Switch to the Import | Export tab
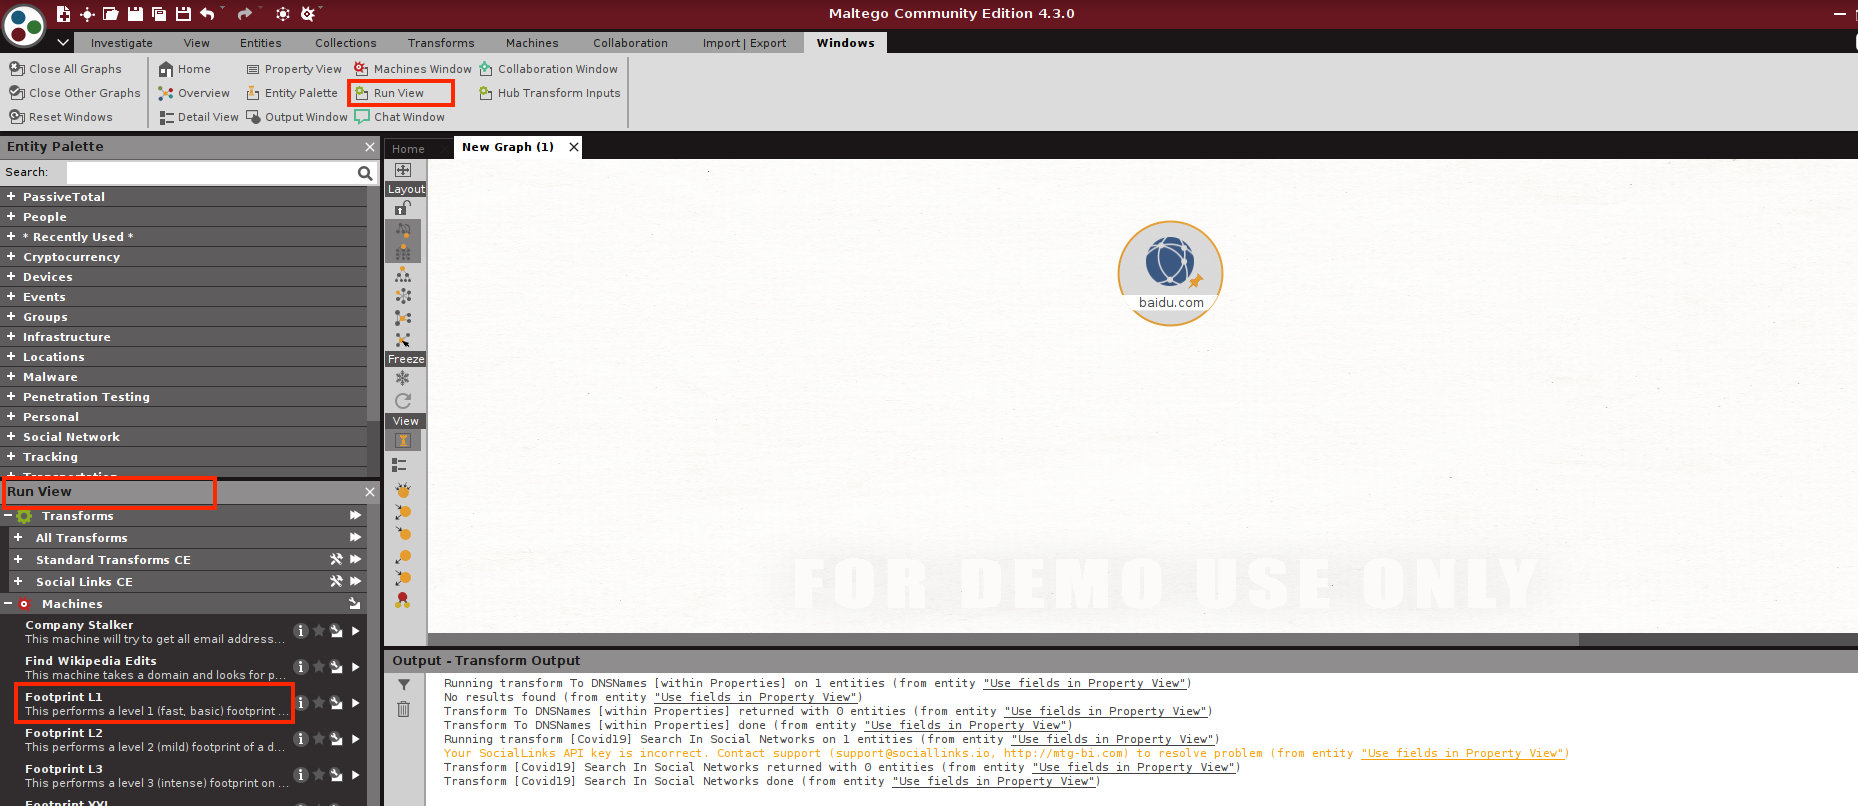Image resolution: width=1858 pixels, height=806 pixels. (744, 43)
